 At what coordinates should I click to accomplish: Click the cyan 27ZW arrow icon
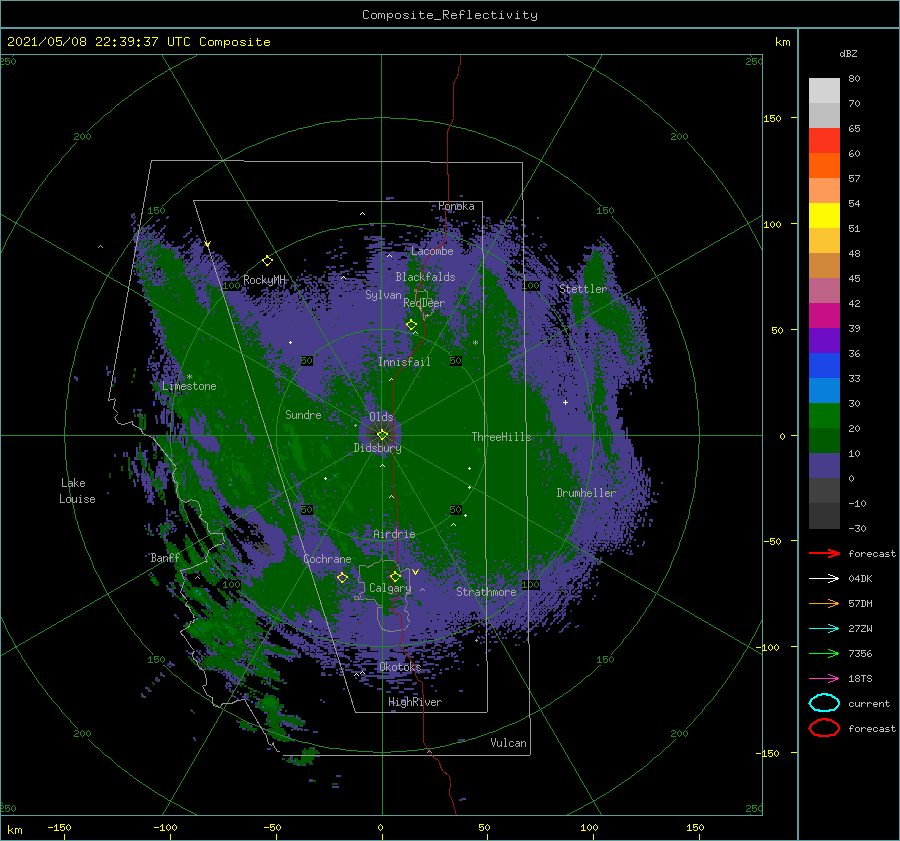click(x=824, y=629)
